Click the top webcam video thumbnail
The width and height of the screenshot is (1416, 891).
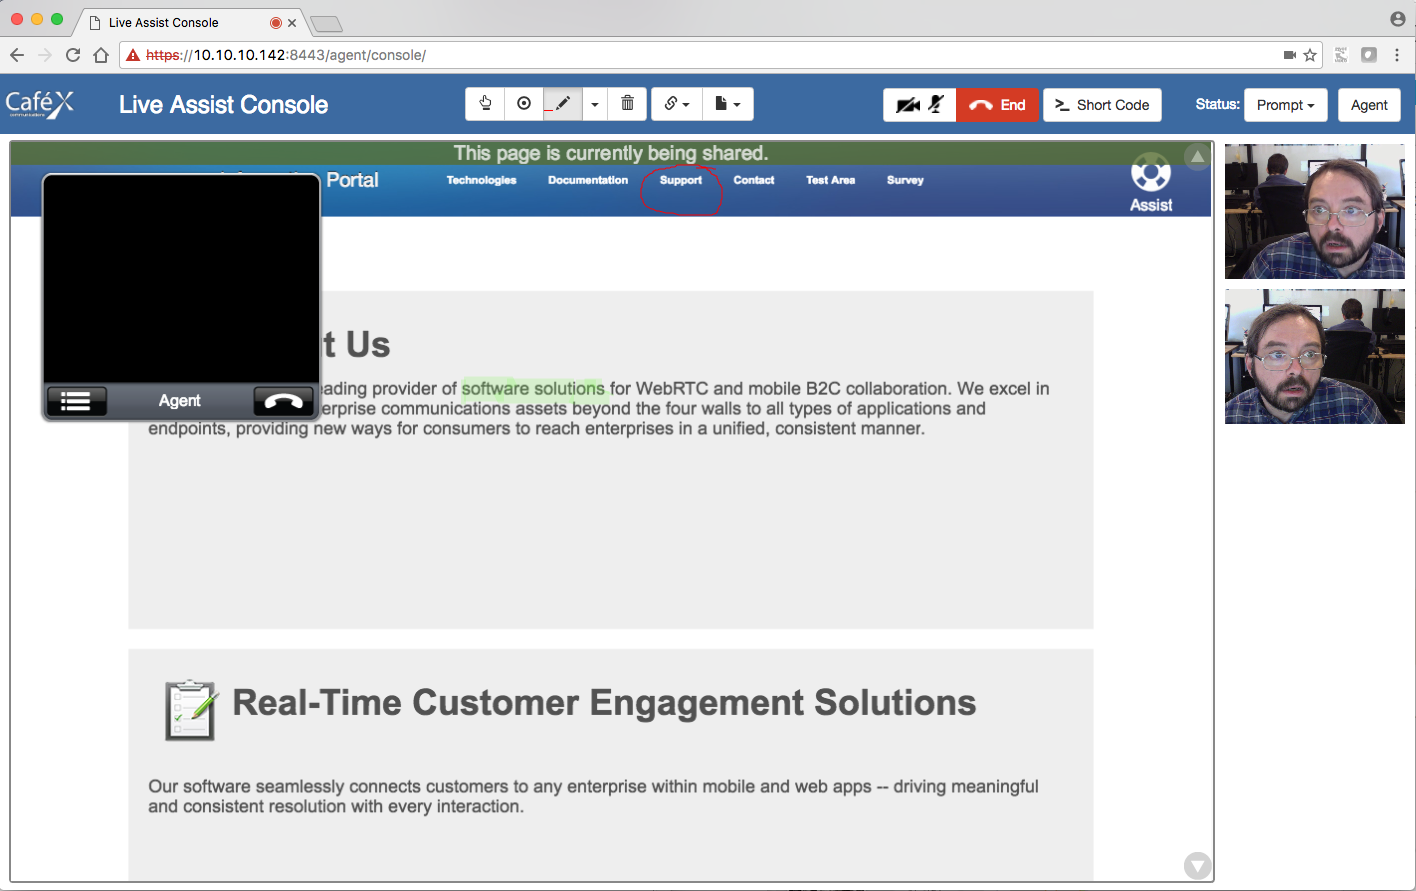pos(1314,211)
